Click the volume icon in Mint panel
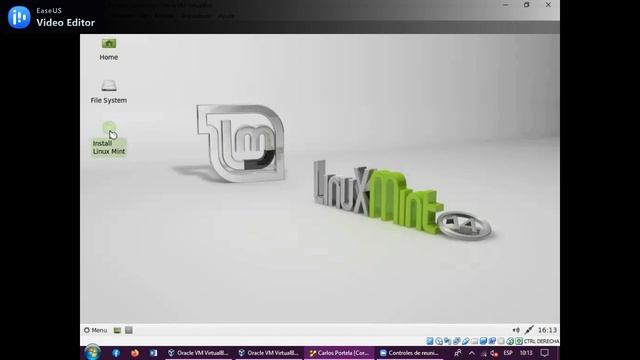 [516, 330]
